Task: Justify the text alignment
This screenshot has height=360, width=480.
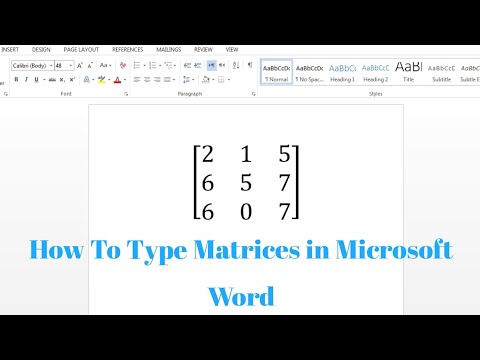Action: pos(168,80)
